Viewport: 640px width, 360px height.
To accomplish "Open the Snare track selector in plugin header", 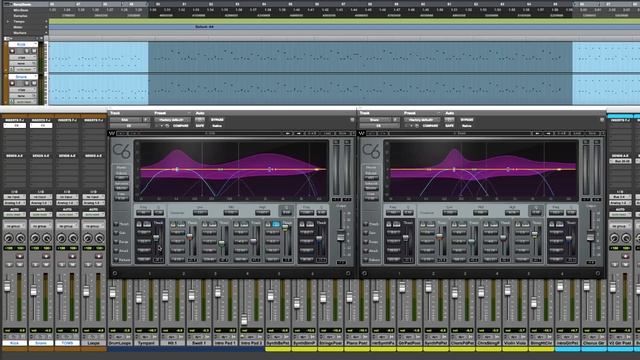I will point(375,120).
